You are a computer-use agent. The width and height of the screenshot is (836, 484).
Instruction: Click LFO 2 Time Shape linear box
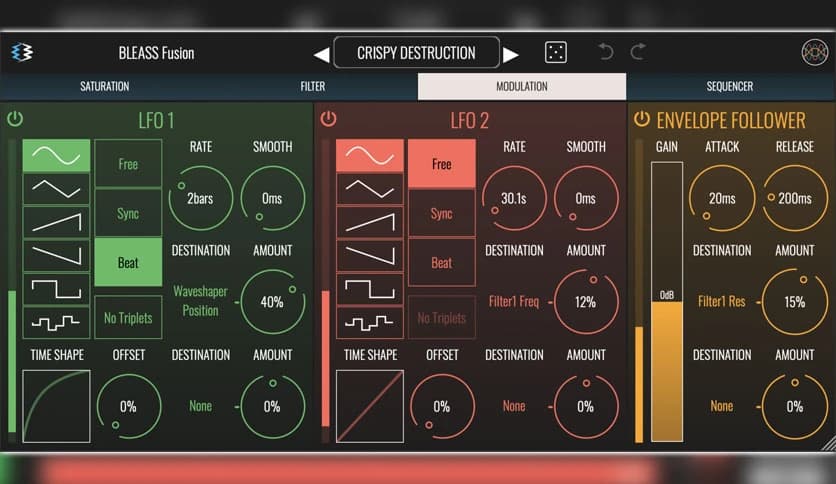pos(369,406)
